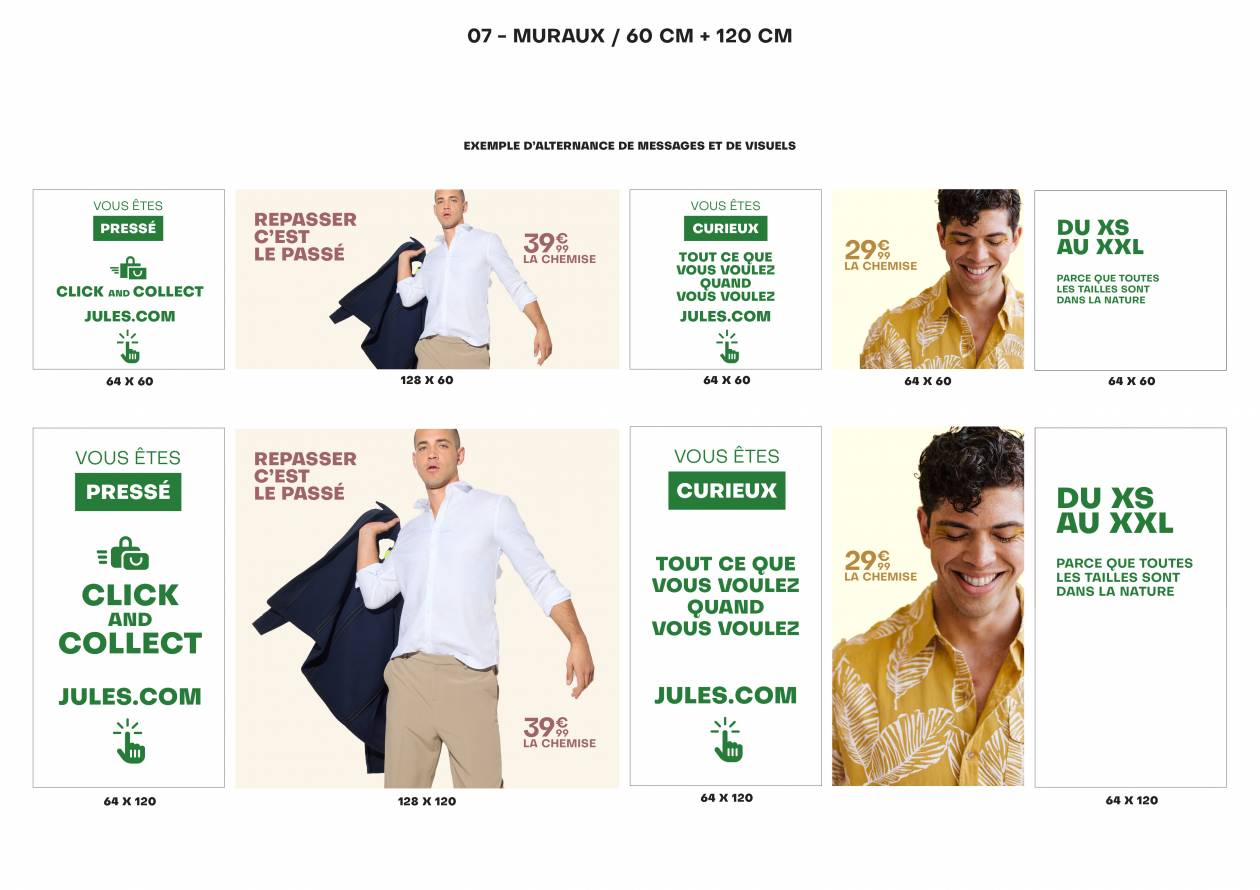The image size is (1260, 890).
Task: Click the shopping bag icon in small PRESSÉ panel
Action: point(129,268)
